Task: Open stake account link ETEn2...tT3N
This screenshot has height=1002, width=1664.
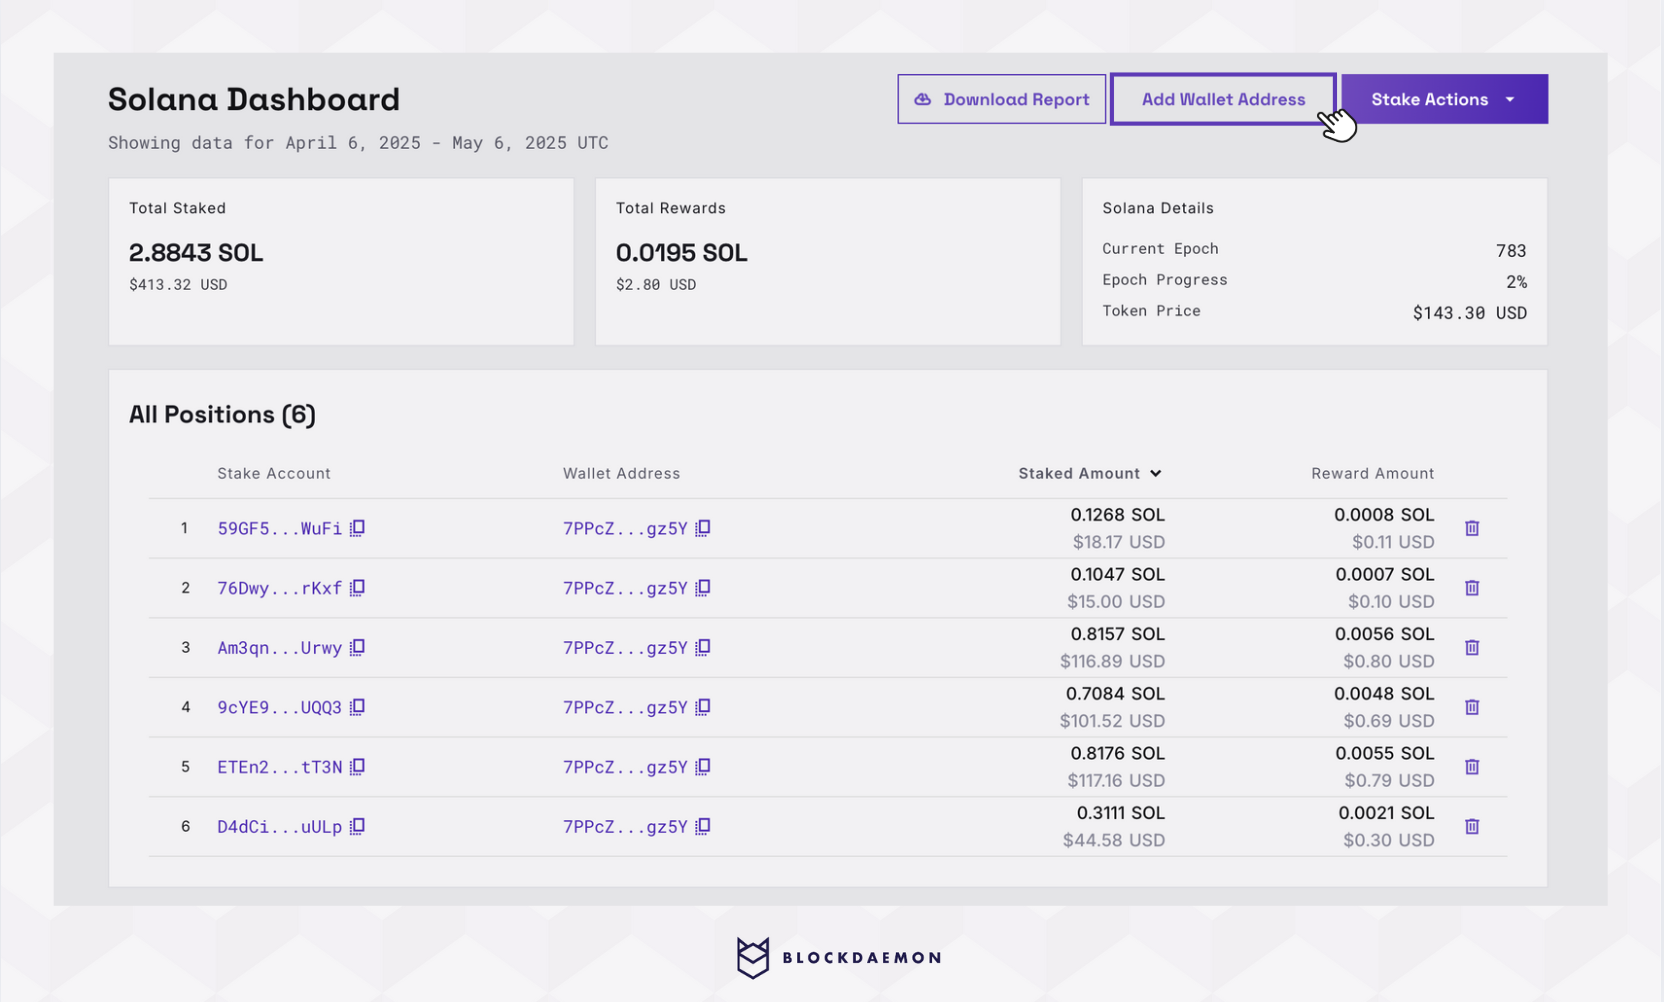Action: pos(280,767)
